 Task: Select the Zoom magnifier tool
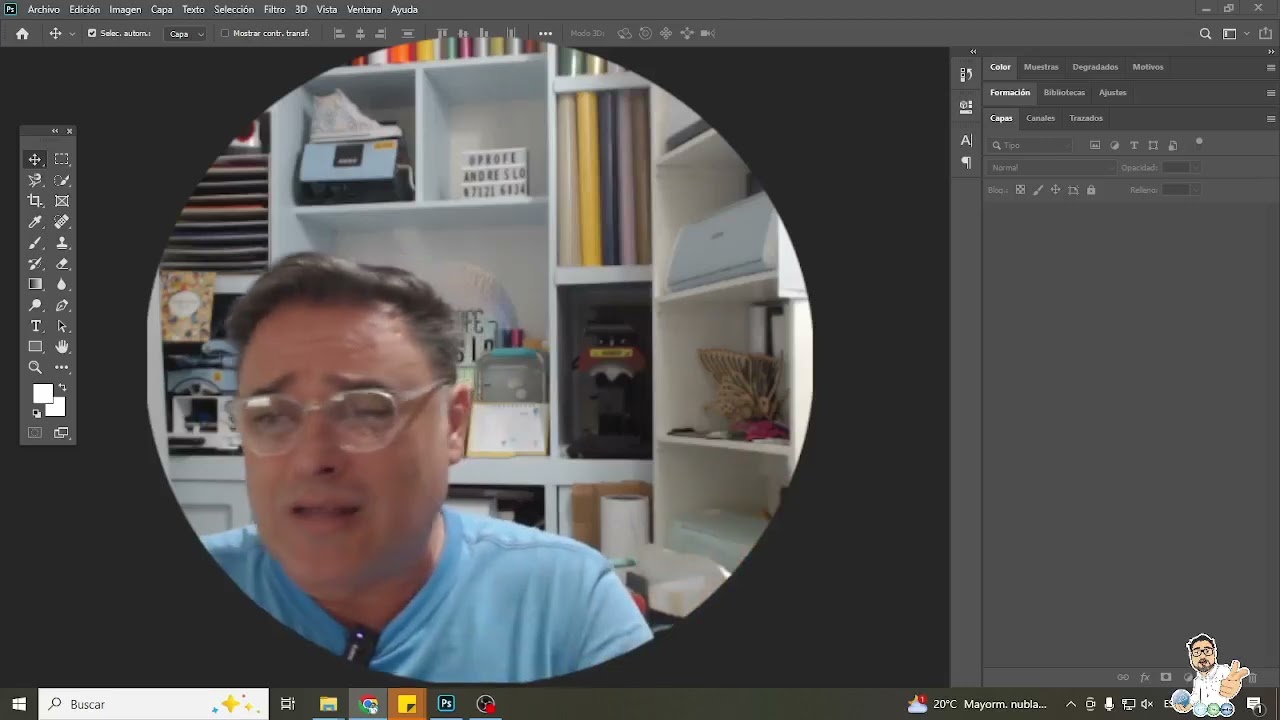35,368
